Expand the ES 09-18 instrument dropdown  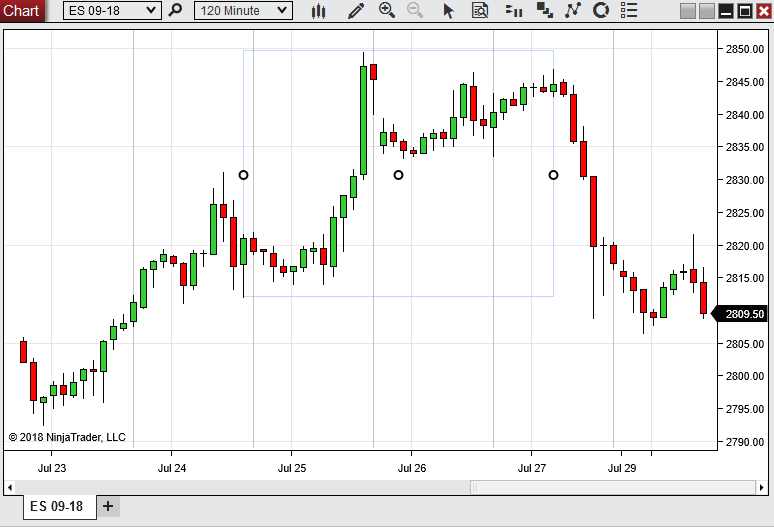(151, 11)
